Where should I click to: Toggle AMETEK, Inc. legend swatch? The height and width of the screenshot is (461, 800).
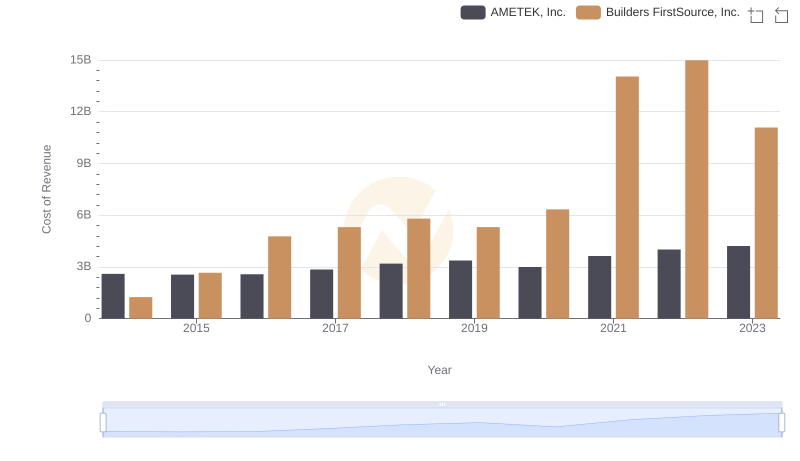click(x=472, y=12)
